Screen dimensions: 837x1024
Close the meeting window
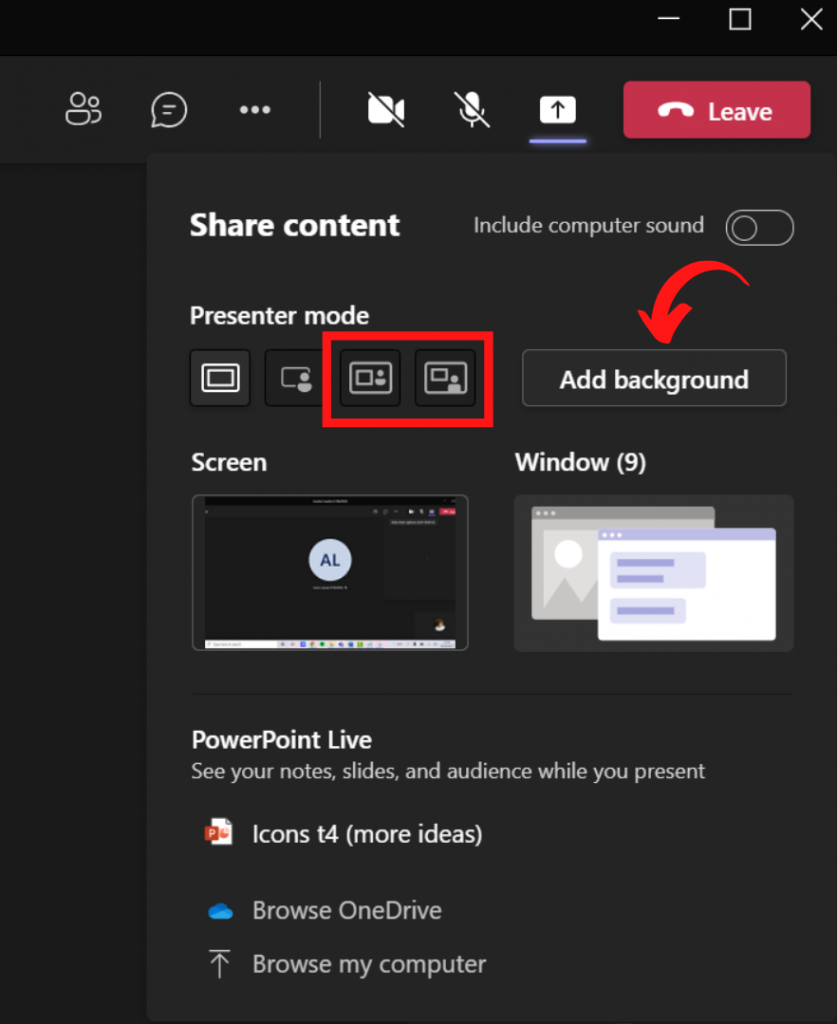pos(812,19)
